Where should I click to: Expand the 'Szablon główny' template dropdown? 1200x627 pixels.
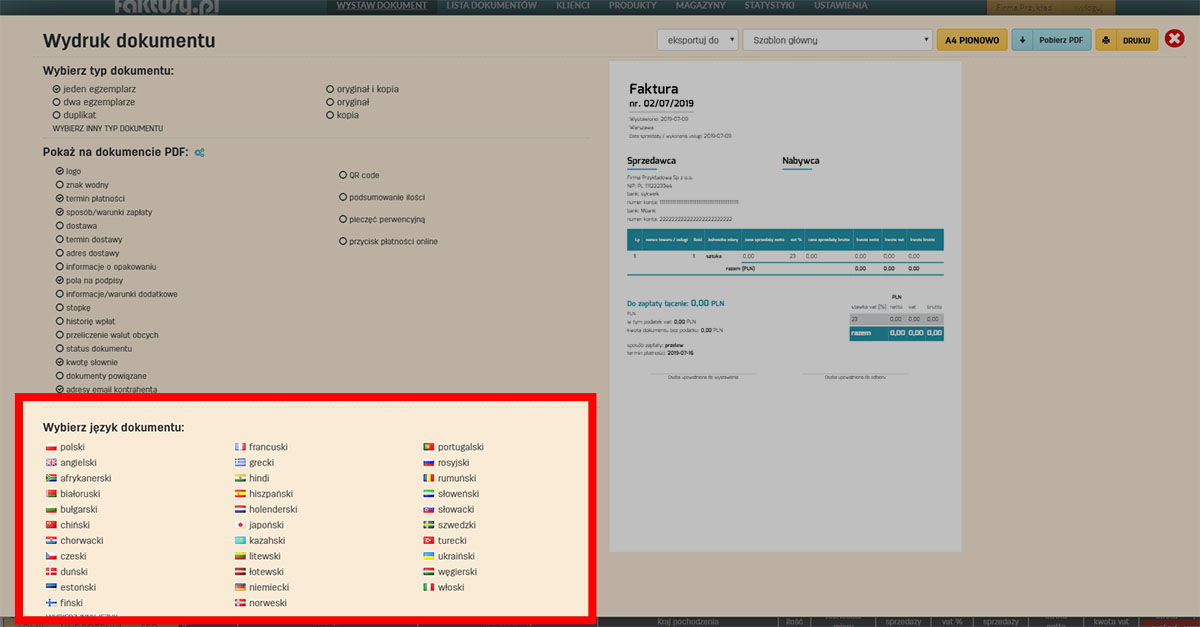838,40
